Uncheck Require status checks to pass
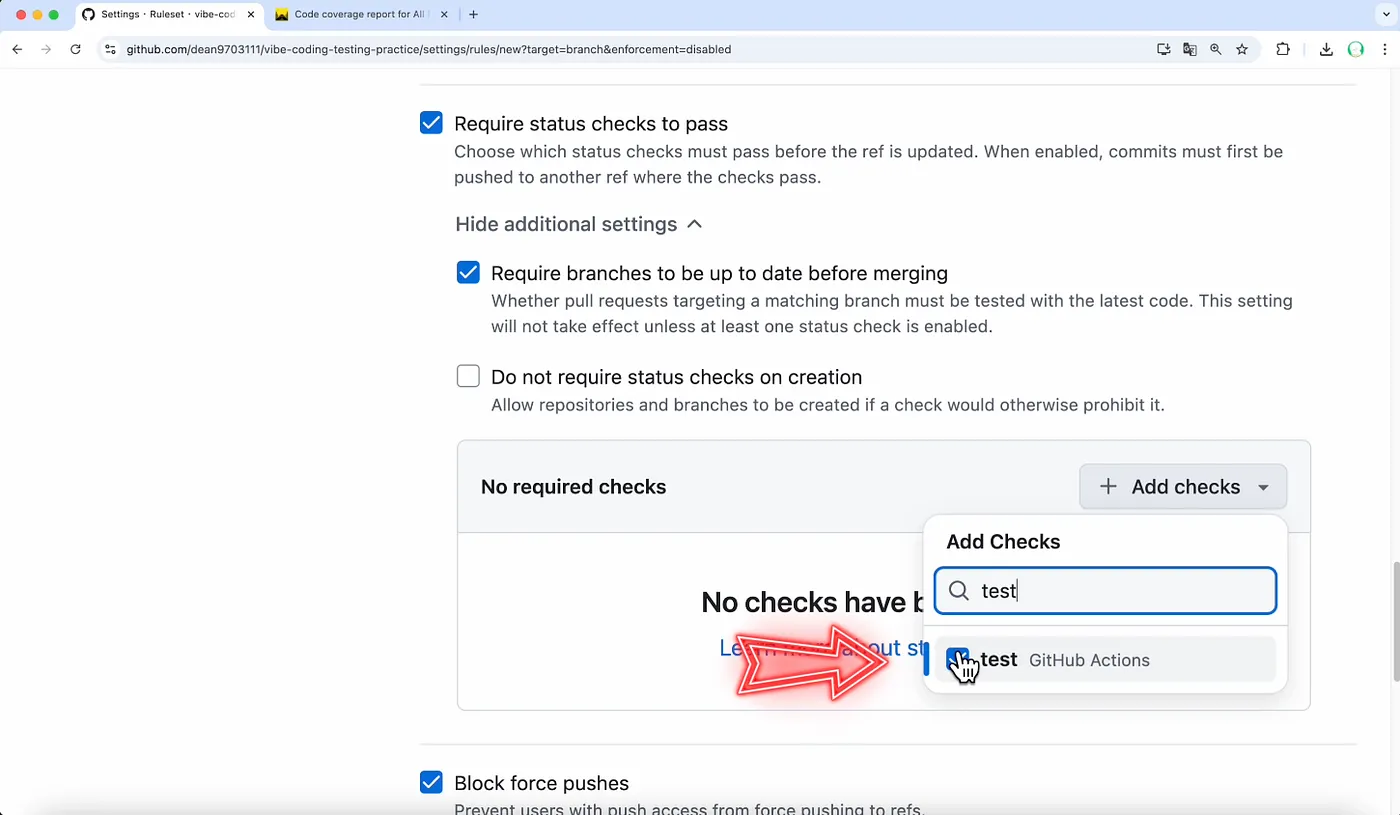The image size is (1400, 815). (x=431, y=123)
